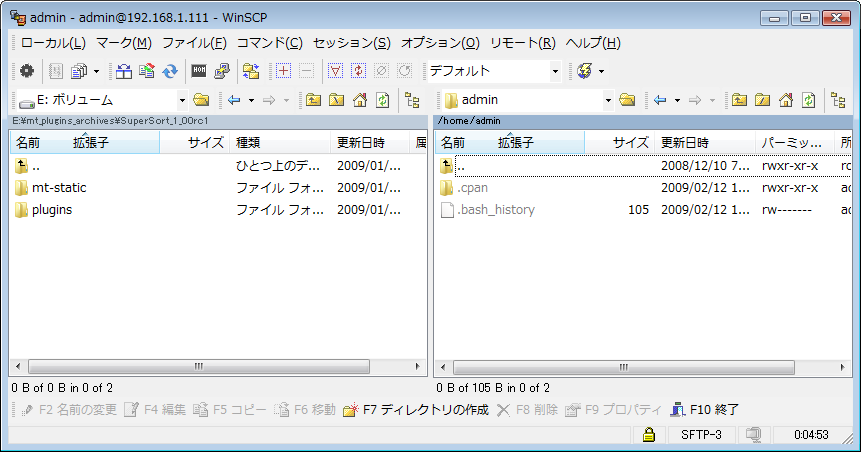This screenshot has height=452, width=861.
Task: Sort local panel by サイズ column
Action: point(194,143)
